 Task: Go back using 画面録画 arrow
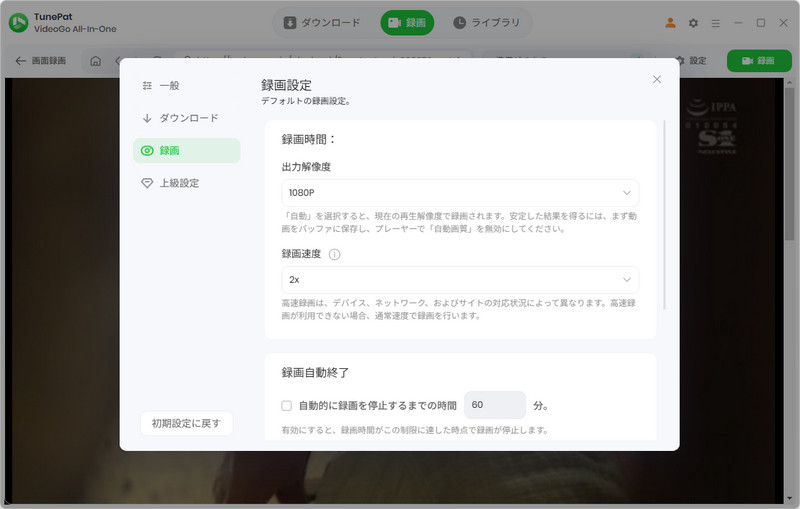(40, 61)
